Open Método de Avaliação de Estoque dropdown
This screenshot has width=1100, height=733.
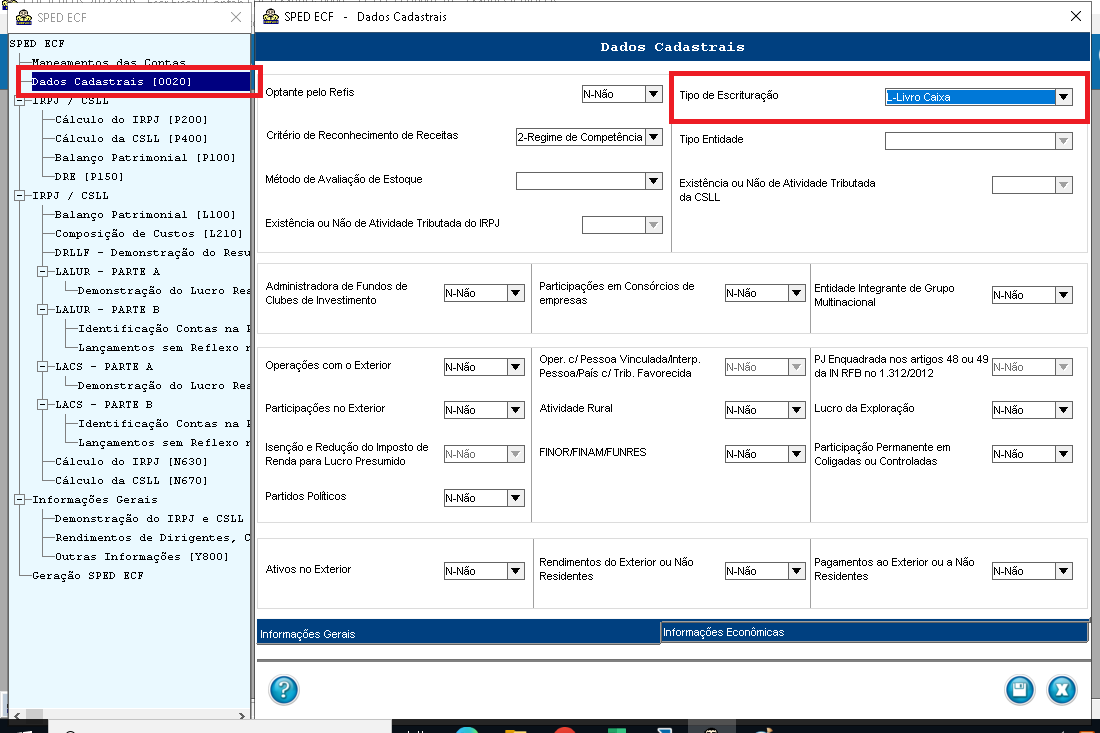[654, 181]
